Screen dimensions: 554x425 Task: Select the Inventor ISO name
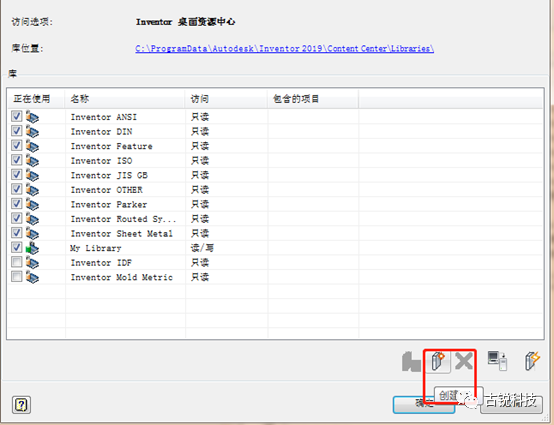coord(101,161)
